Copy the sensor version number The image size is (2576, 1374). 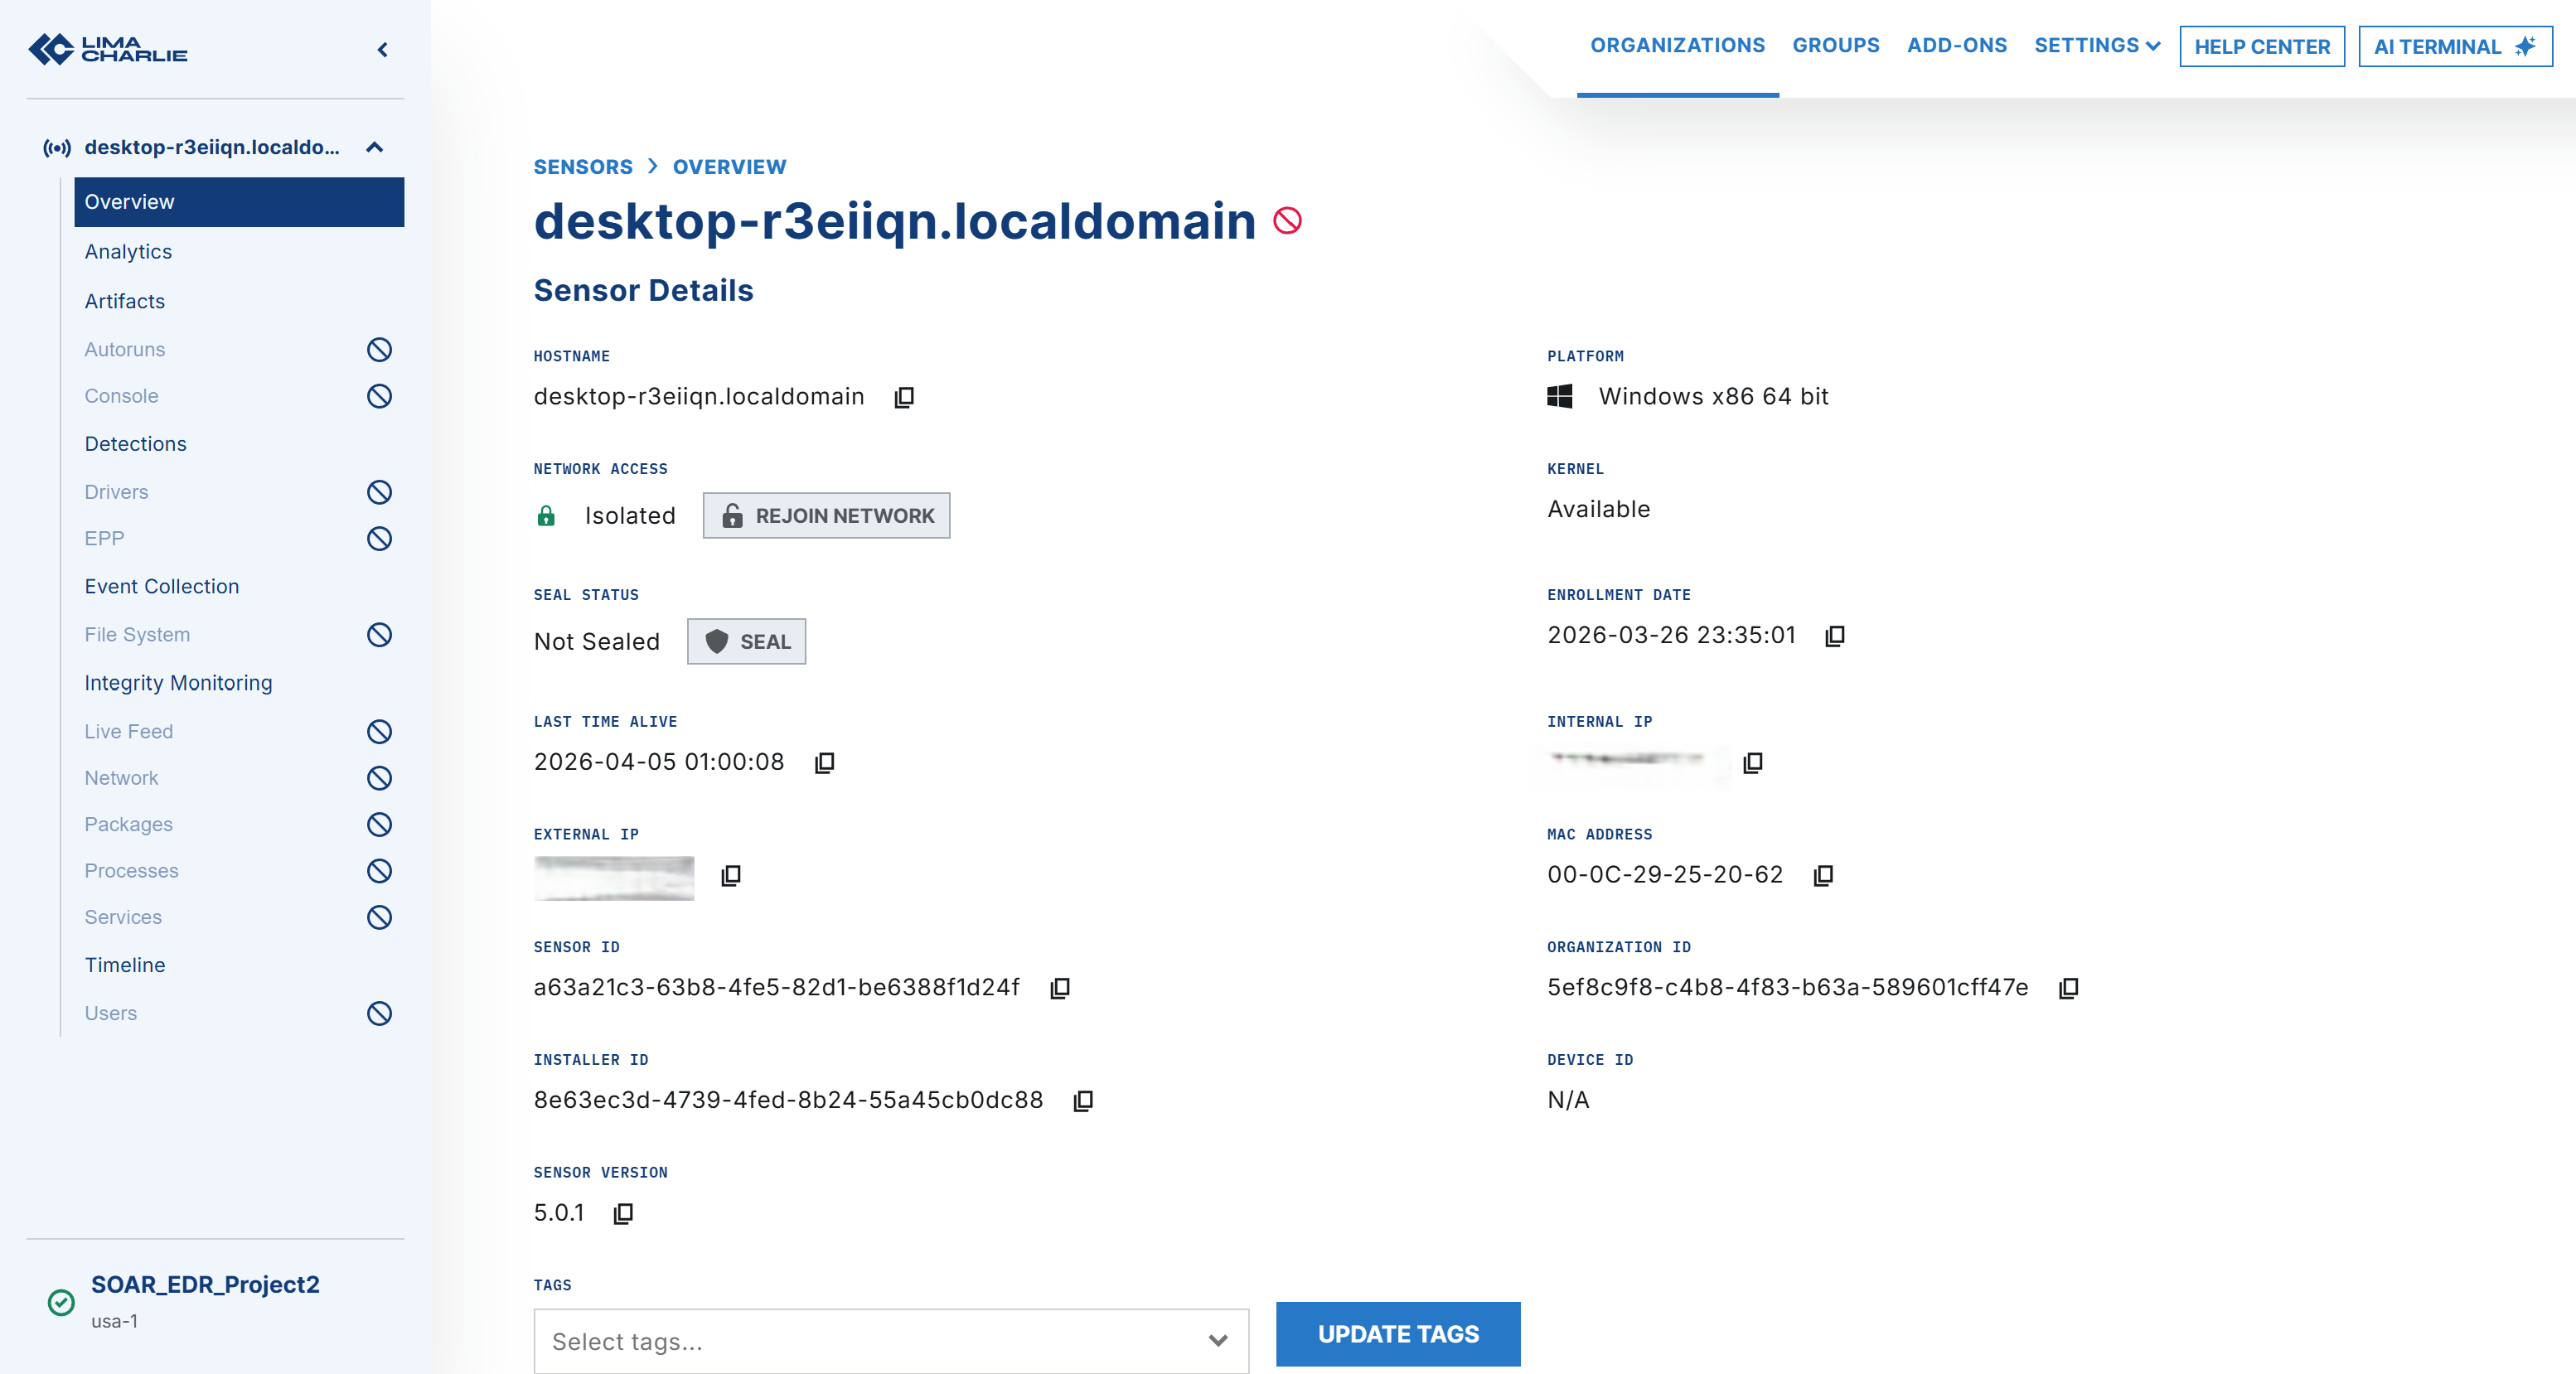tap(623, 1213)
